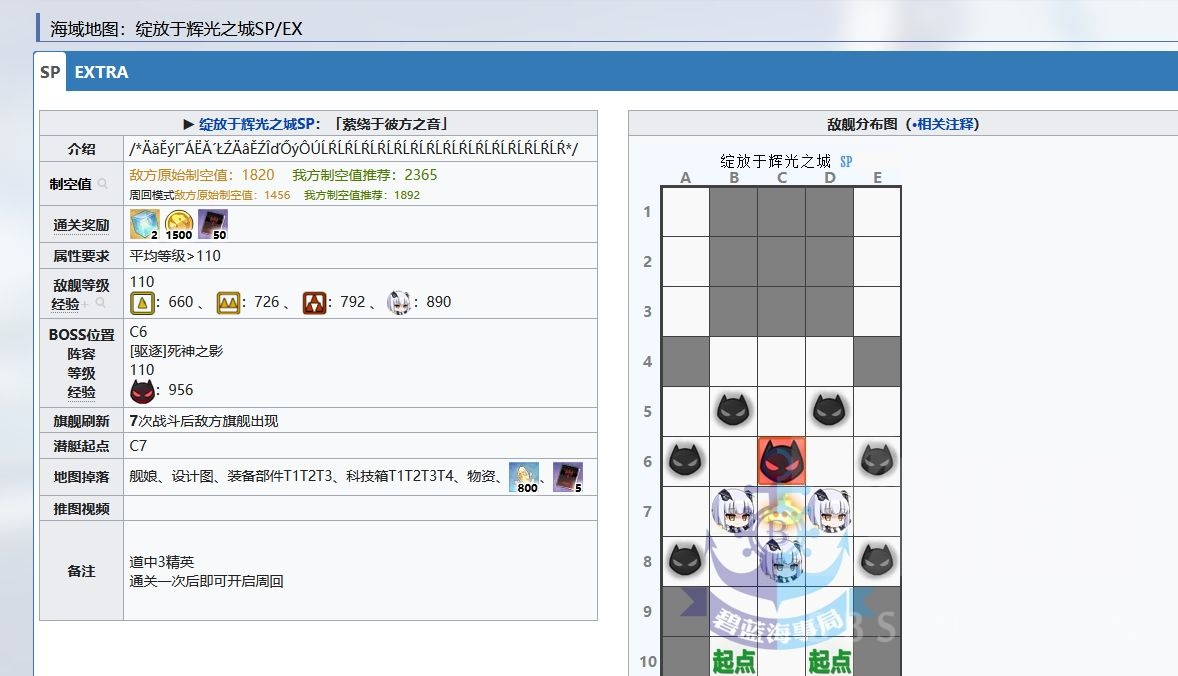Select the 800 supplies drop icon
The height and width of the screenshot is (676, 1178).
pyautogui.click(x=523, y=477)
